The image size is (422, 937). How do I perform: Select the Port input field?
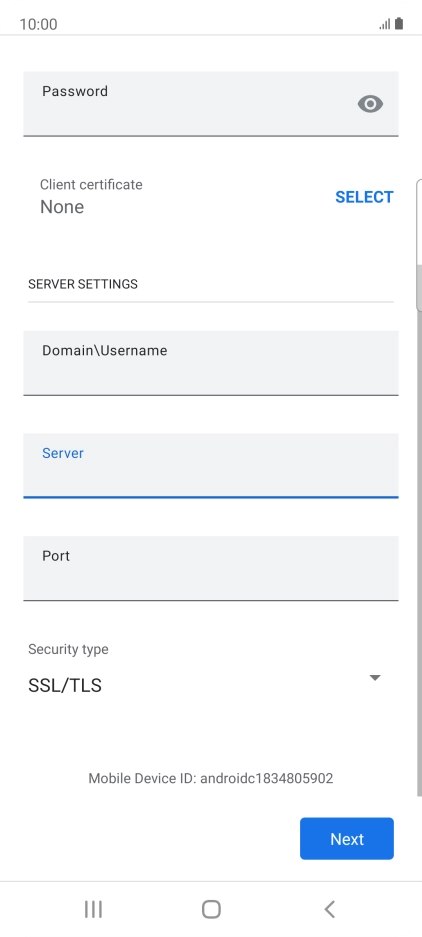click(210, 568)
